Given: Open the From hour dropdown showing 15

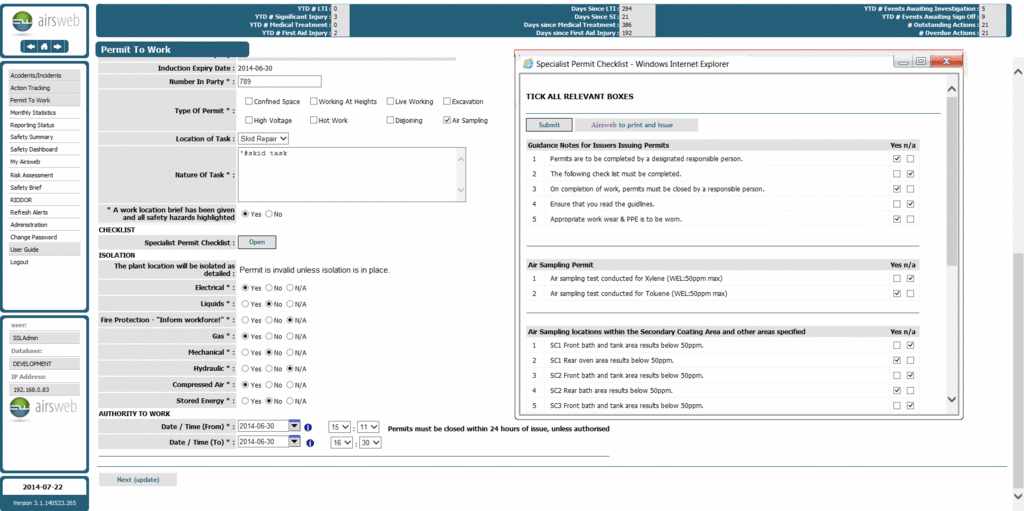Looking at the screenshot, I should click(339, 427).
